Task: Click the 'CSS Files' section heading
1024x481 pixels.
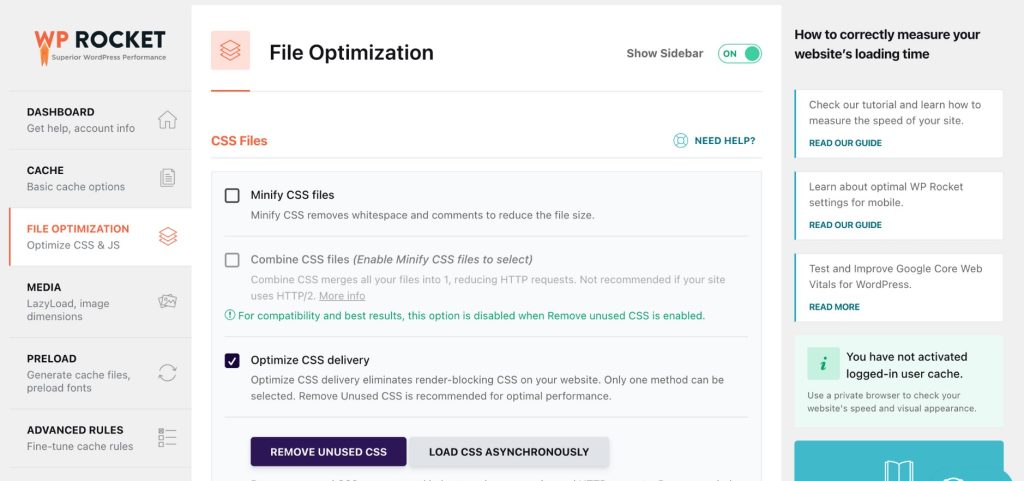Action: click(x=239, y=140)
